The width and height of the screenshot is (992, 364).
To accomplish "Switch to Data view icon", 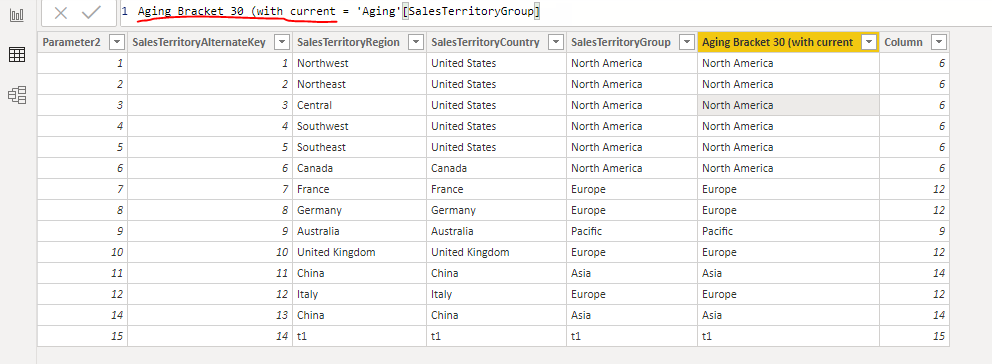I will (17, 55).
